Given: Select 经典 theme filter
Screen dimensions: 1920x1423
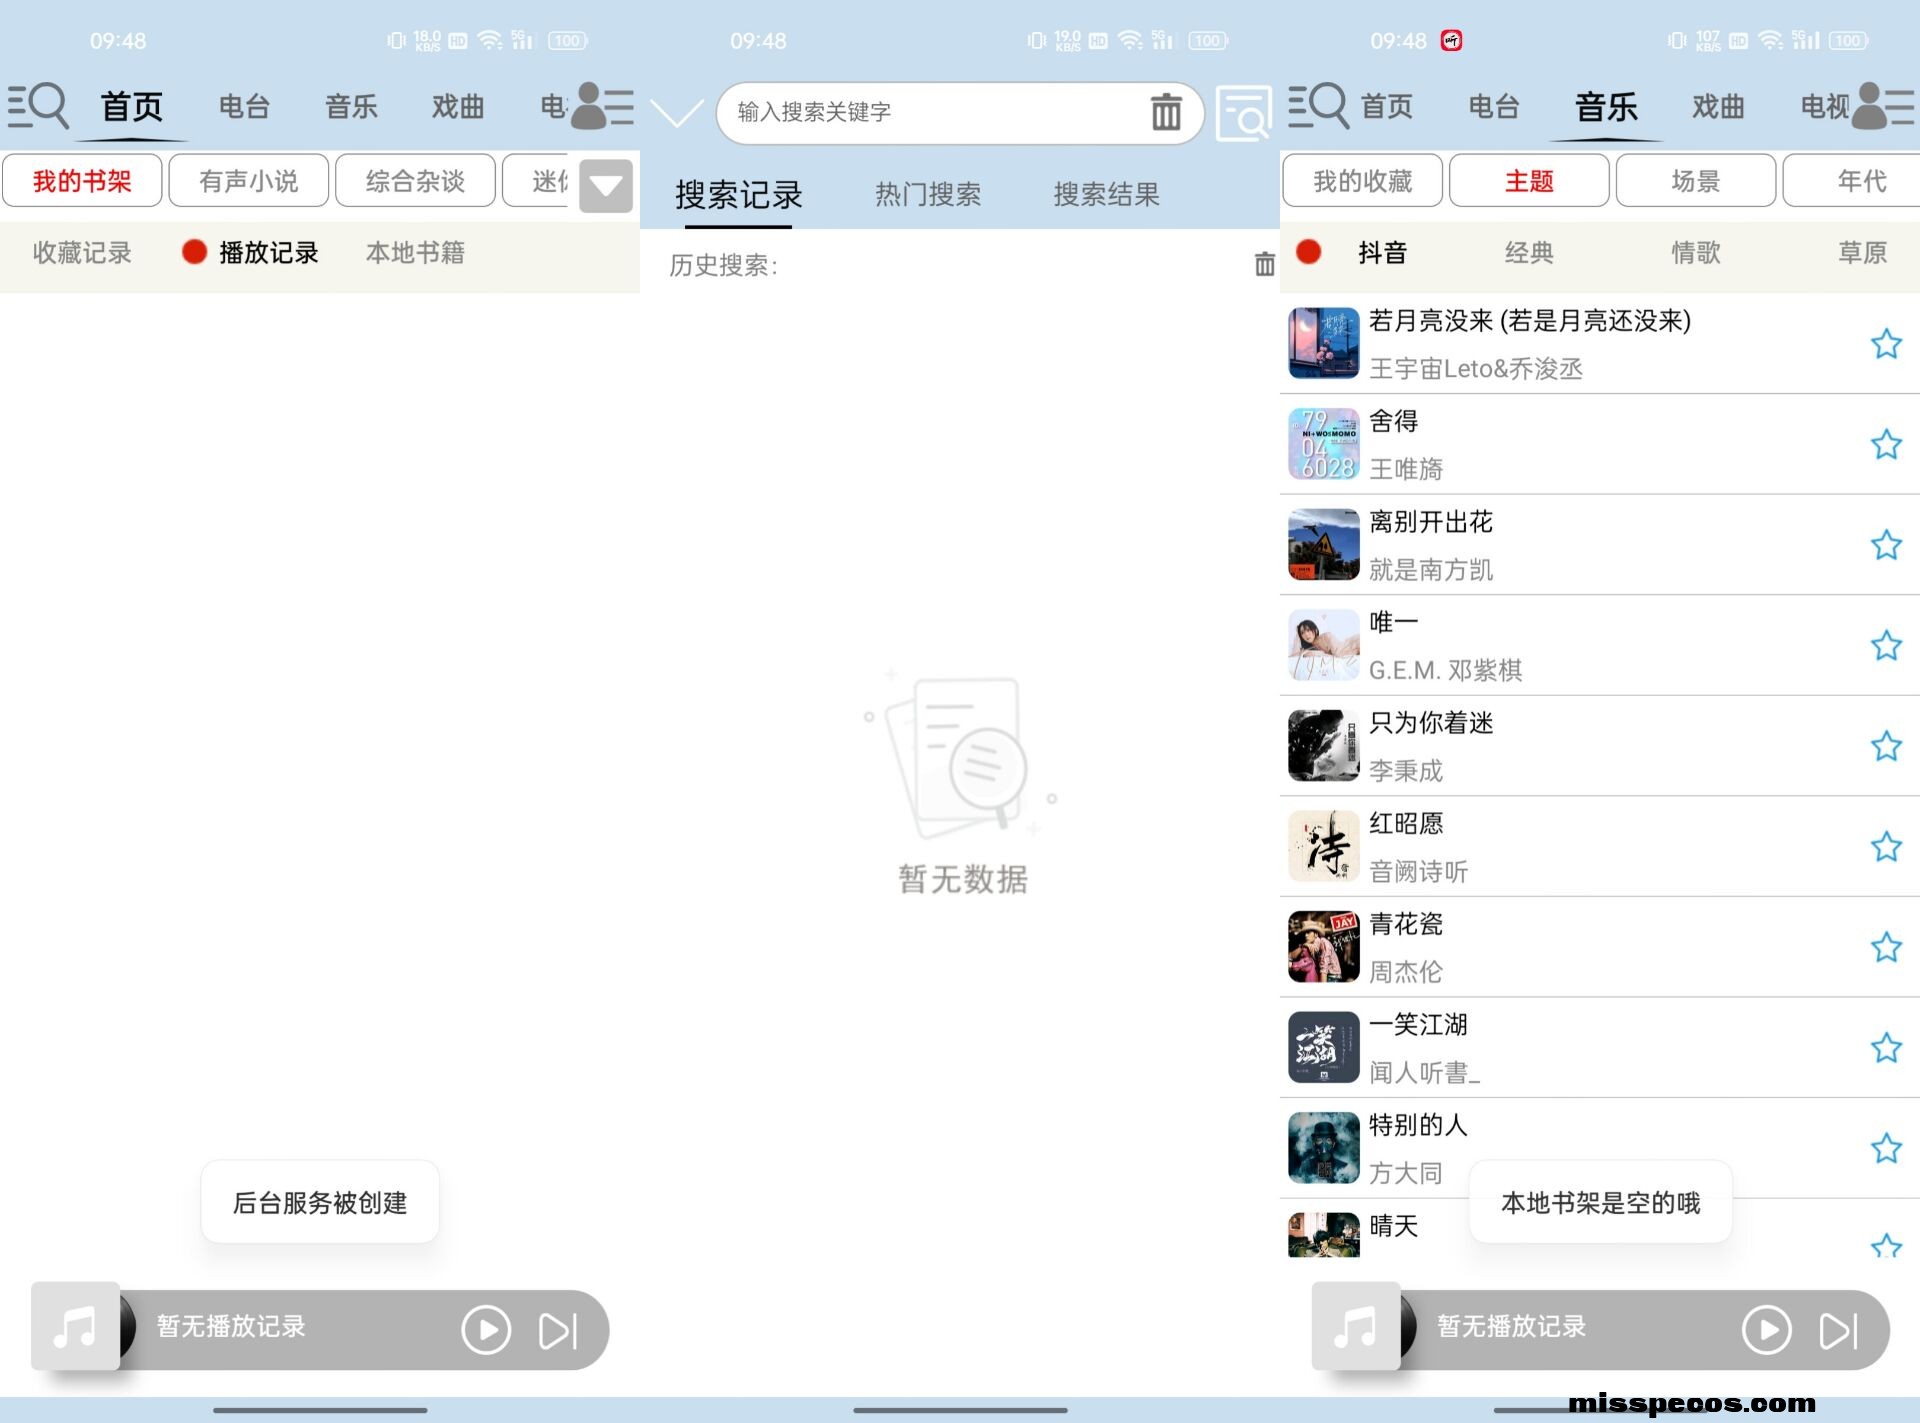Looking at the screenshot, I should pyautogui.click(x=1529, y=253).
